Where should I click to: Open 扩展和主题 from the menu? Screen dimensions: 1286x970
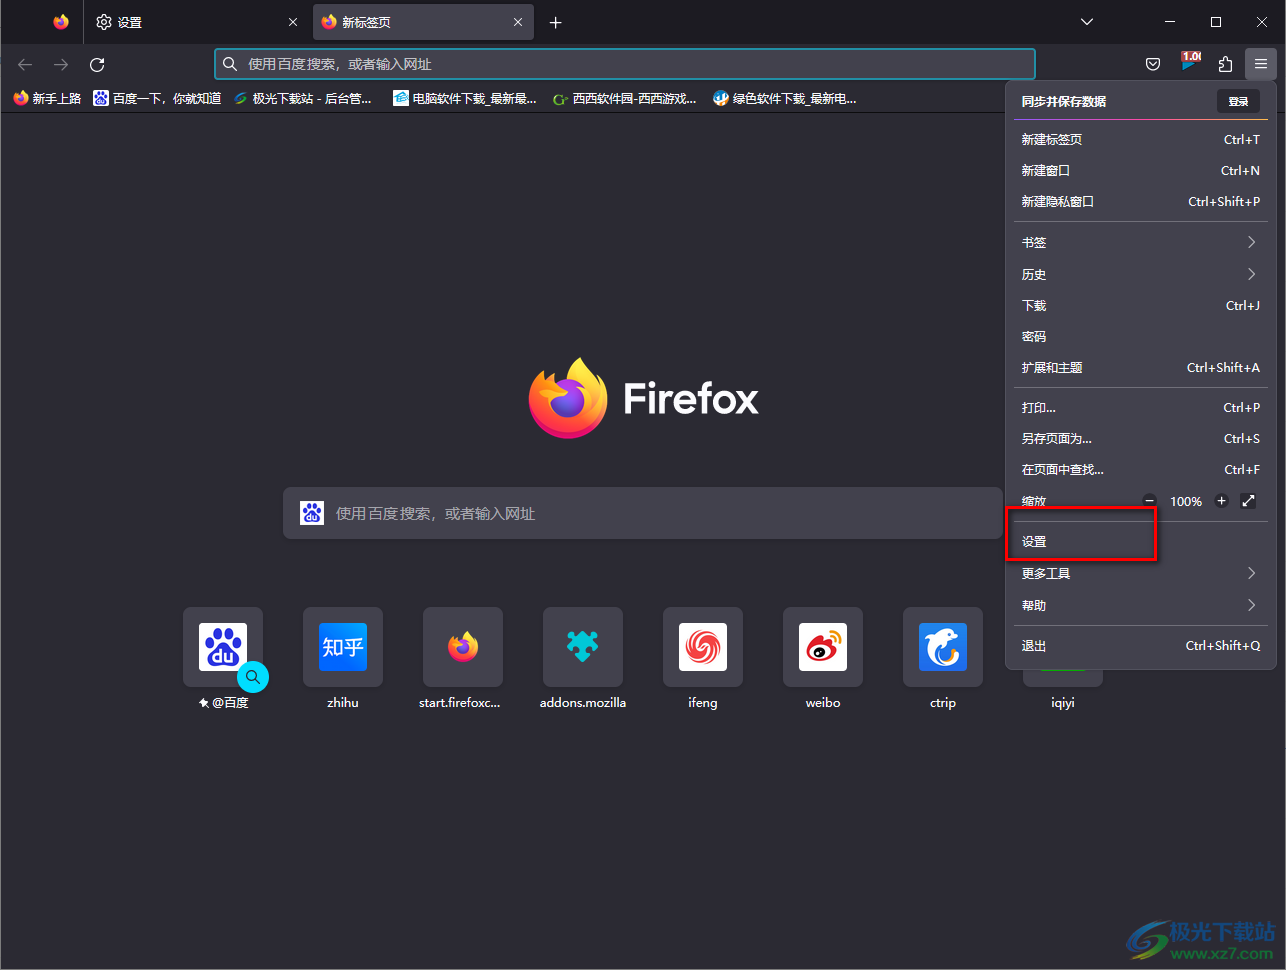[1140, 367]
